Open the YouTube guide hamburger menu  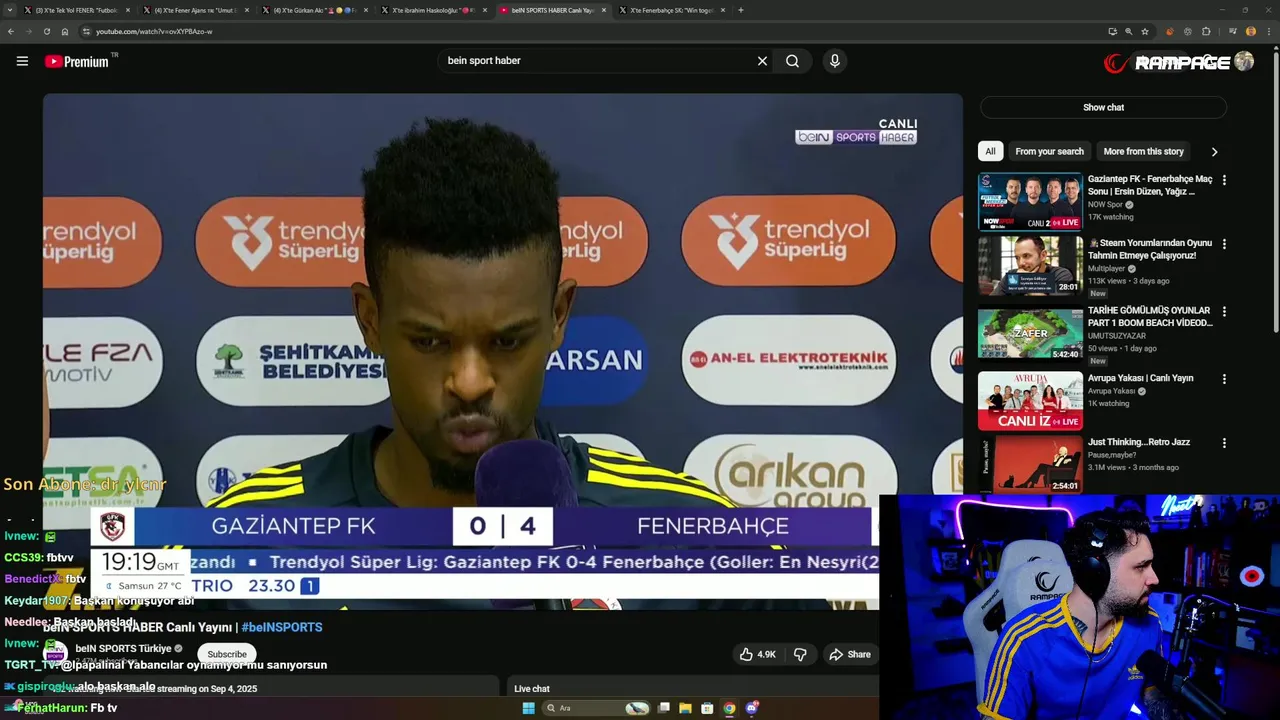[22, 61]
